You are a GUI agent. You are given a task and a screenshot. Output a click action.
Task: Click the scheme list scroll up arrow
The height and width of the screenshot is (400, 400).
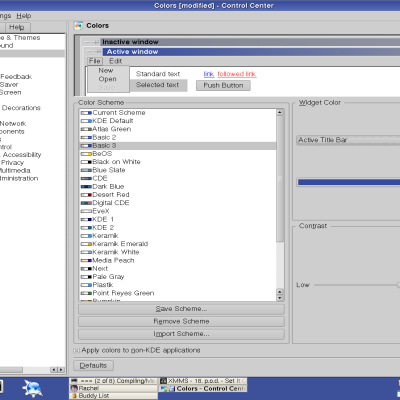pyautogui.click(x=280, y=113)
